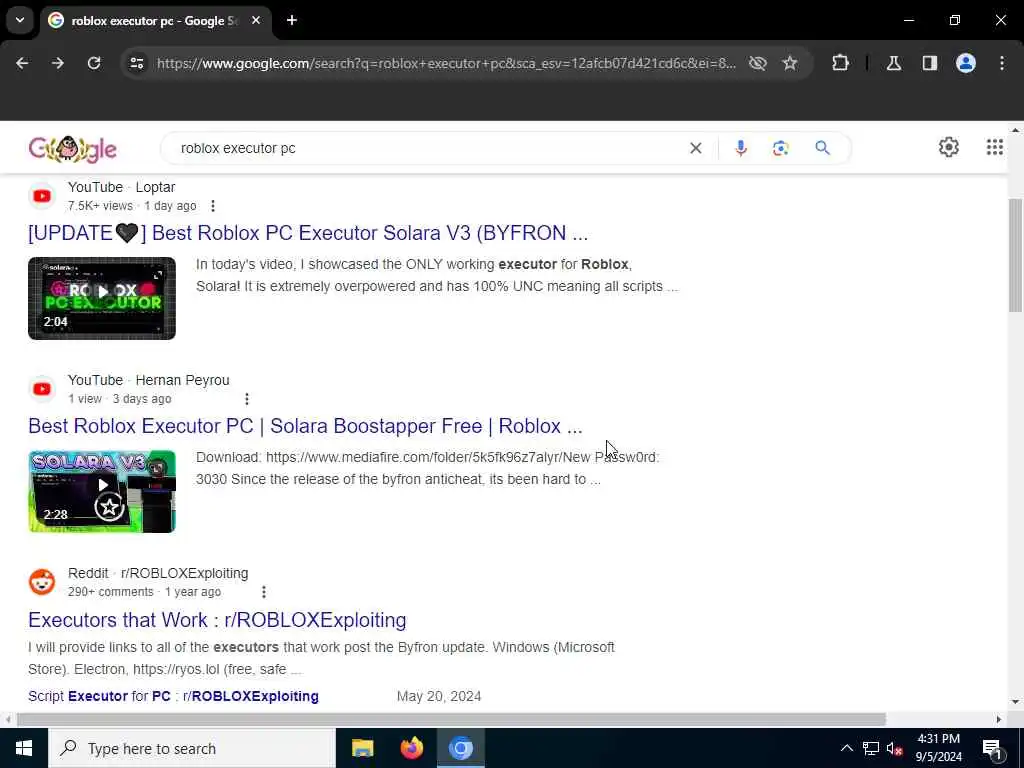Image resolution: width=1024 pixels, height=768 pixels.
Task: Open site information icon in address bar
Action: [136, 63]
